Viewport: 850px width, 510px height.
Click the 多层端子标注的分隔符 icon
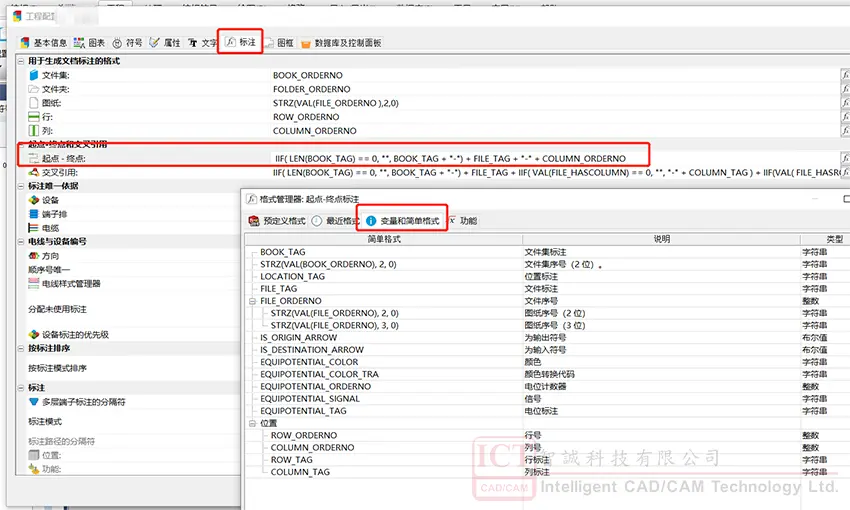click(x=34, y=402)
